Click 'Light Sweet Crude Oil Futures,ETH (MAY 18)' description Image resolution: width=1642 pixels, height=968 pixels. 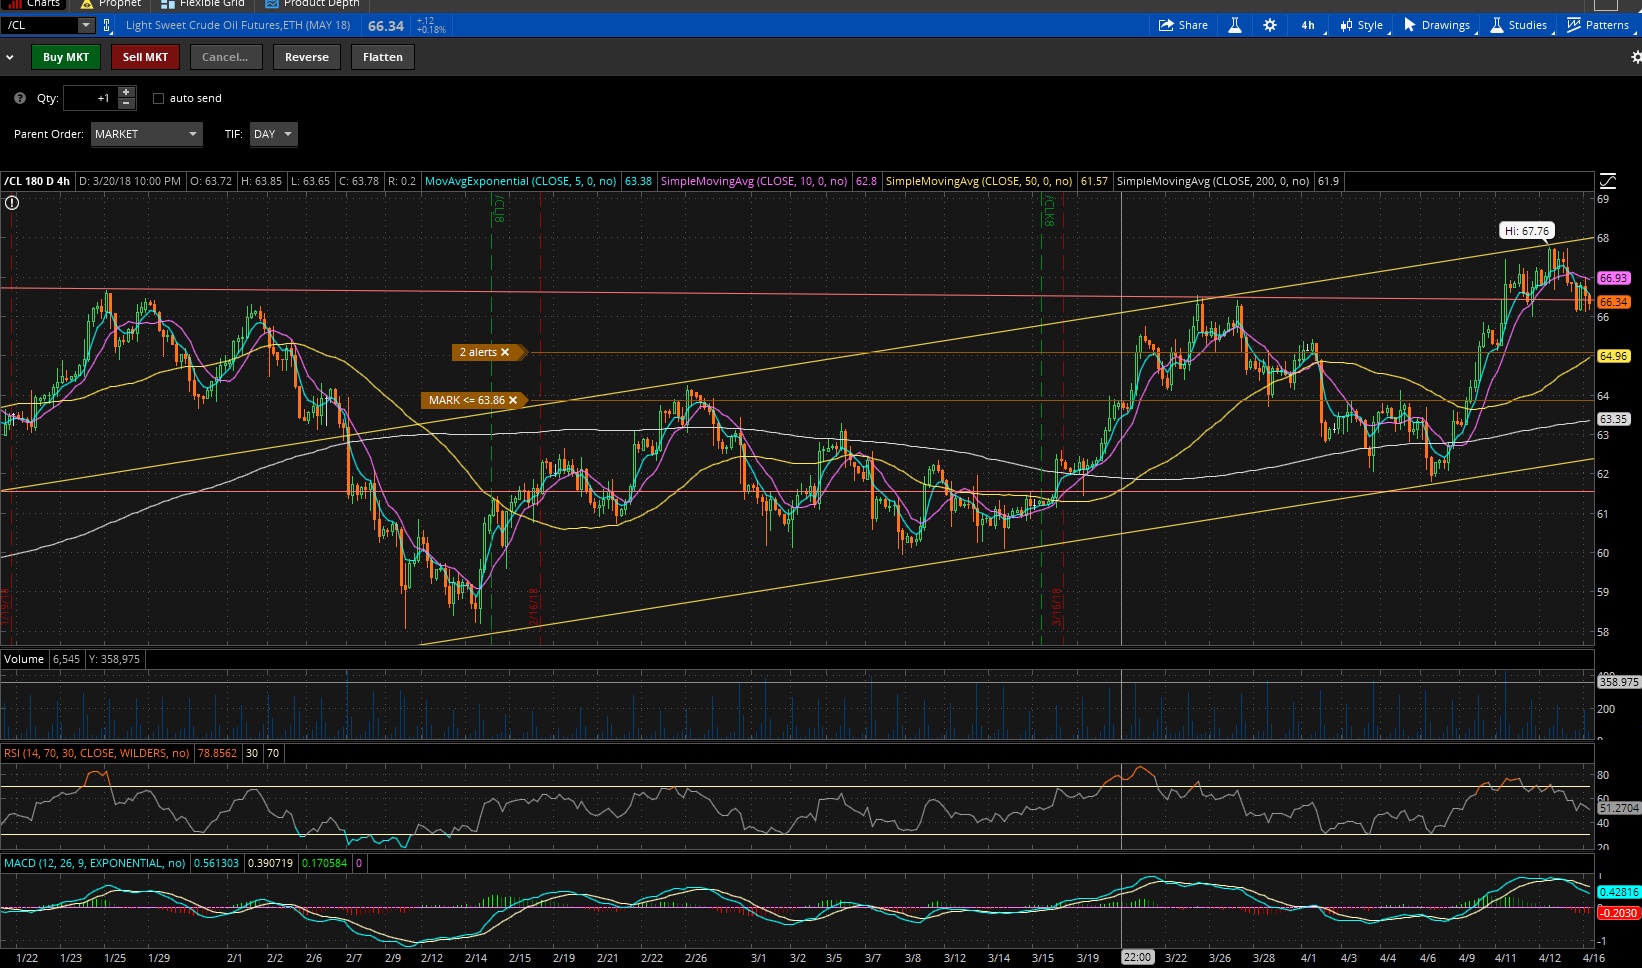(x=238, y=25)
